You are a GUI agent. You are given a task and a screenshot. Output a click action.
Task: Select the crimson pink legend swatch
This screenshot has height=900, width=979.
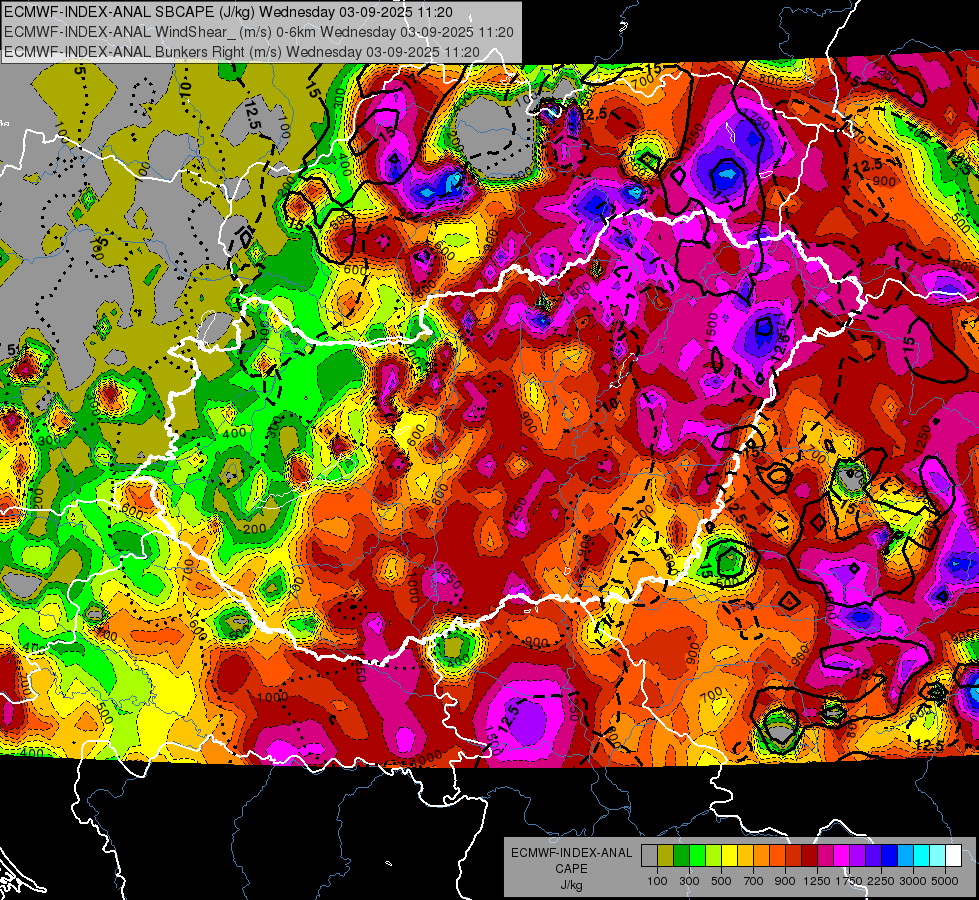coord(825,855)
